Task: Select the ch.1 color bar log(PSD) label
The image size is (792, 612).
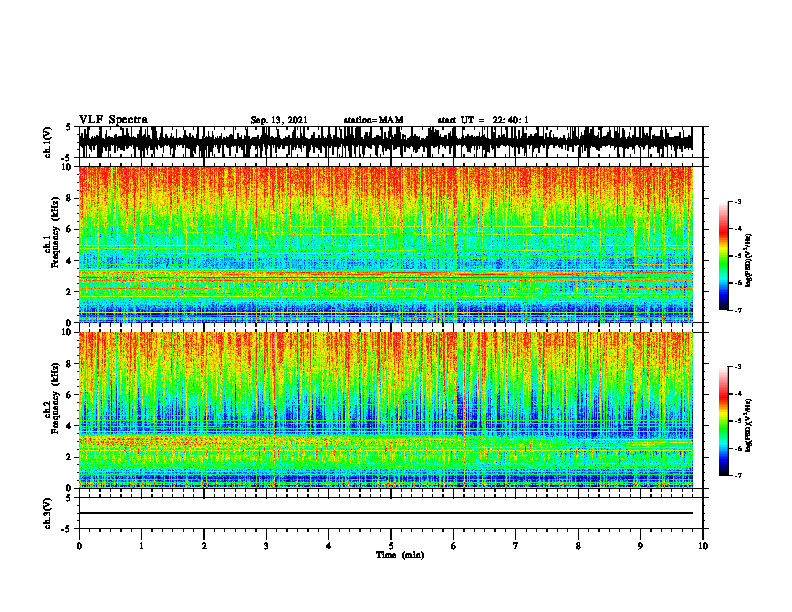Action: [749, 260]
